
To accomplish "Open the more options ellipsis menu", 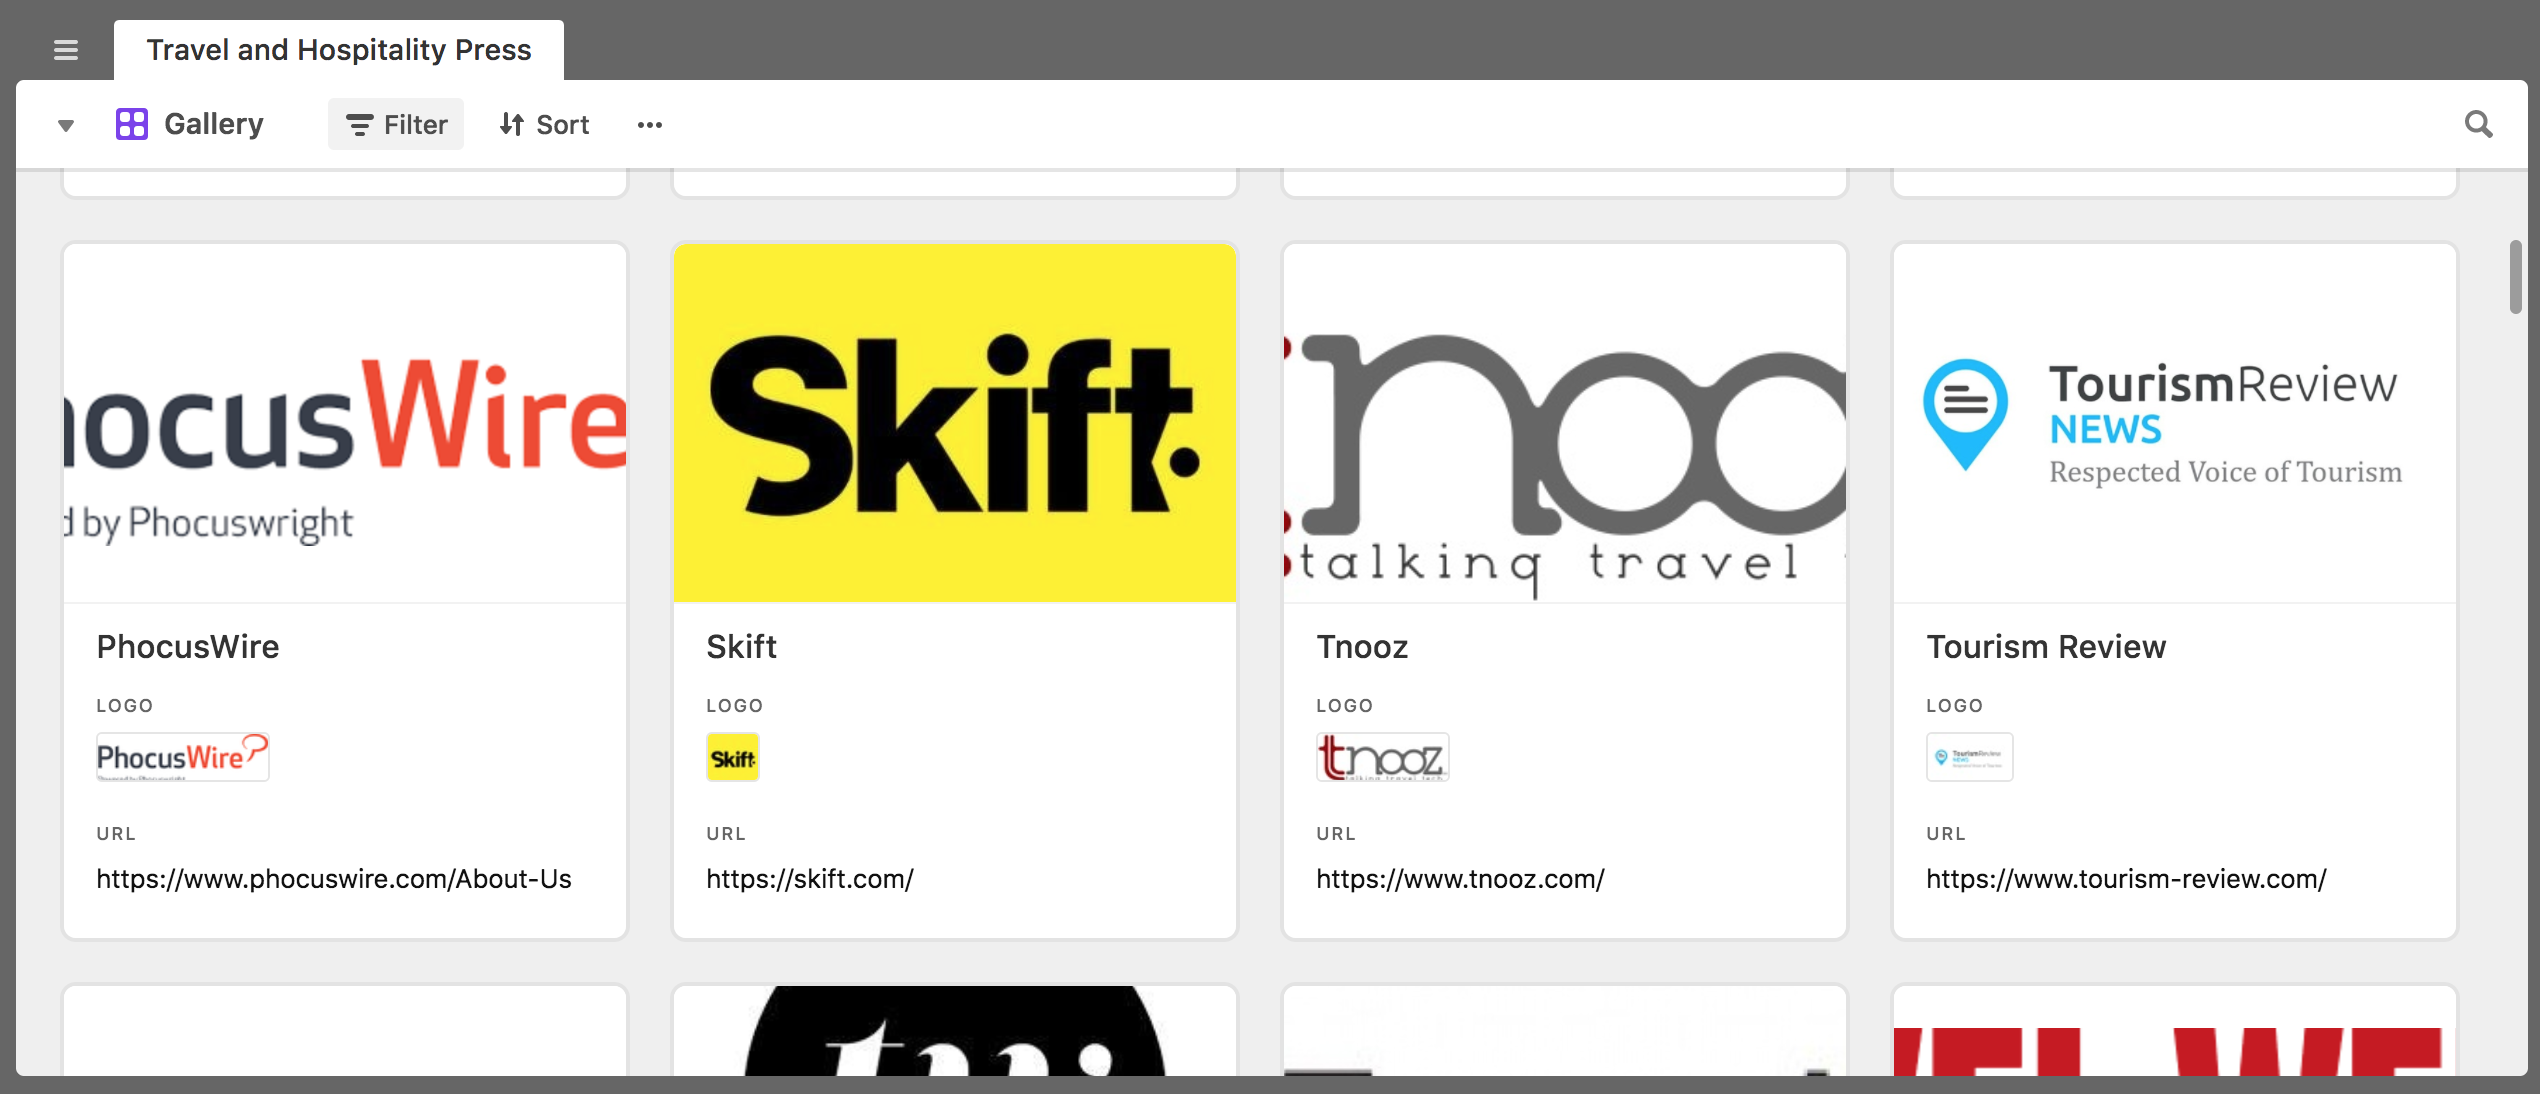I will [649, 124].
